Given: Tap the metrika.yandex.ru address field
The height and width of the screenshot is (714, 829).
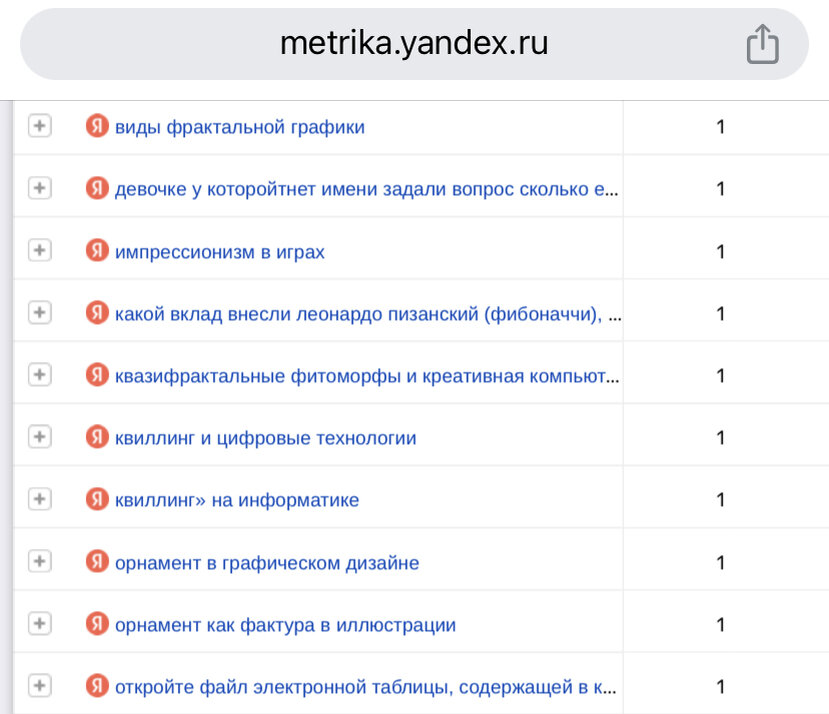Looking at the screenshot, I should click(x=414, y=44).
